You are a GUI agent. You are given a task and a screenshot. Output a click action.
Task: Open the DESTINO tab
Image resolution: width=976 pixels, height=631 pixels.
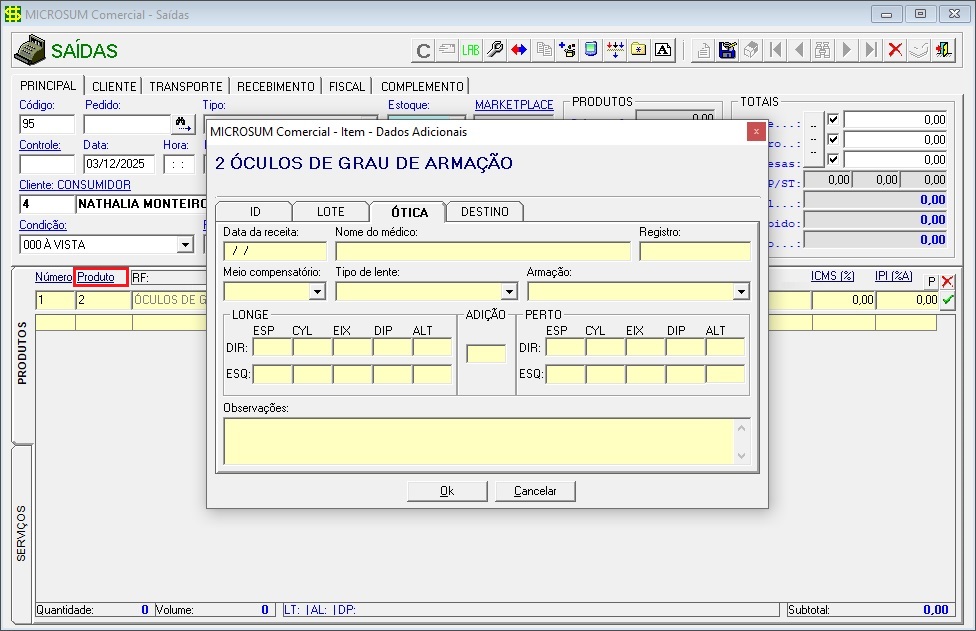485,212
